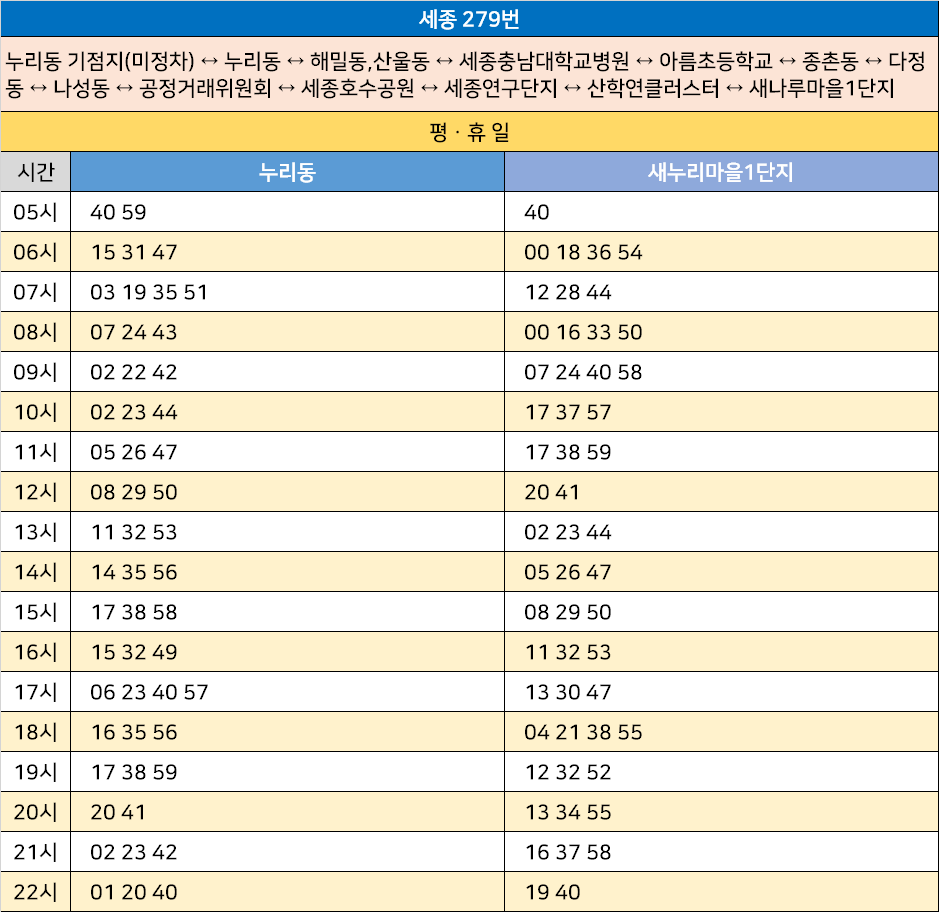
Task: Click the '07시' row label
Action: (x=35, y=292)
